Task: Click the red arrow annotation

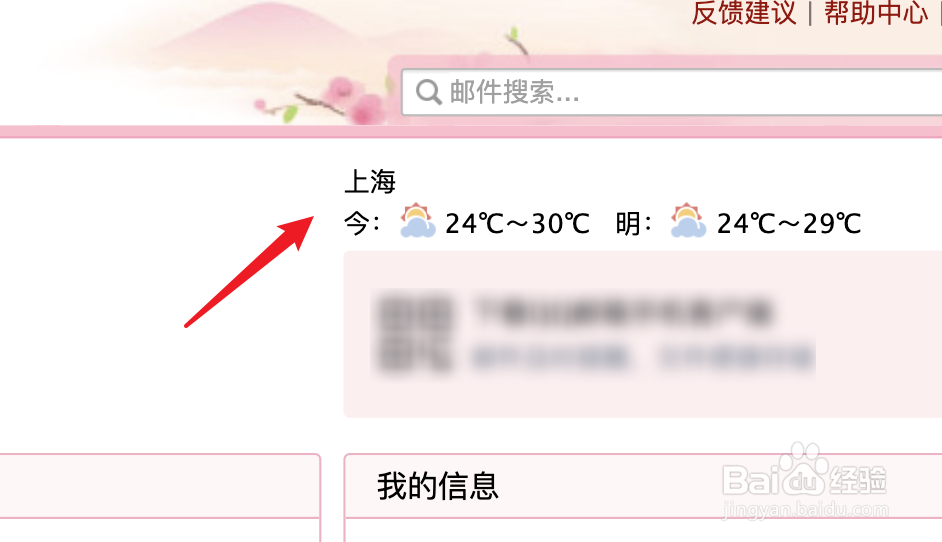Action: (249, 272)
